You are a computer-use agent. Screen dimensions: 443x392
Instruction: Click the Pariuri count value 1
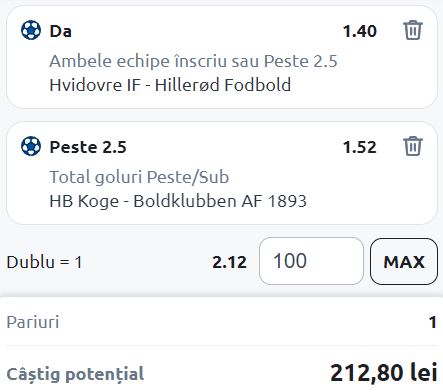coord(433,322)
